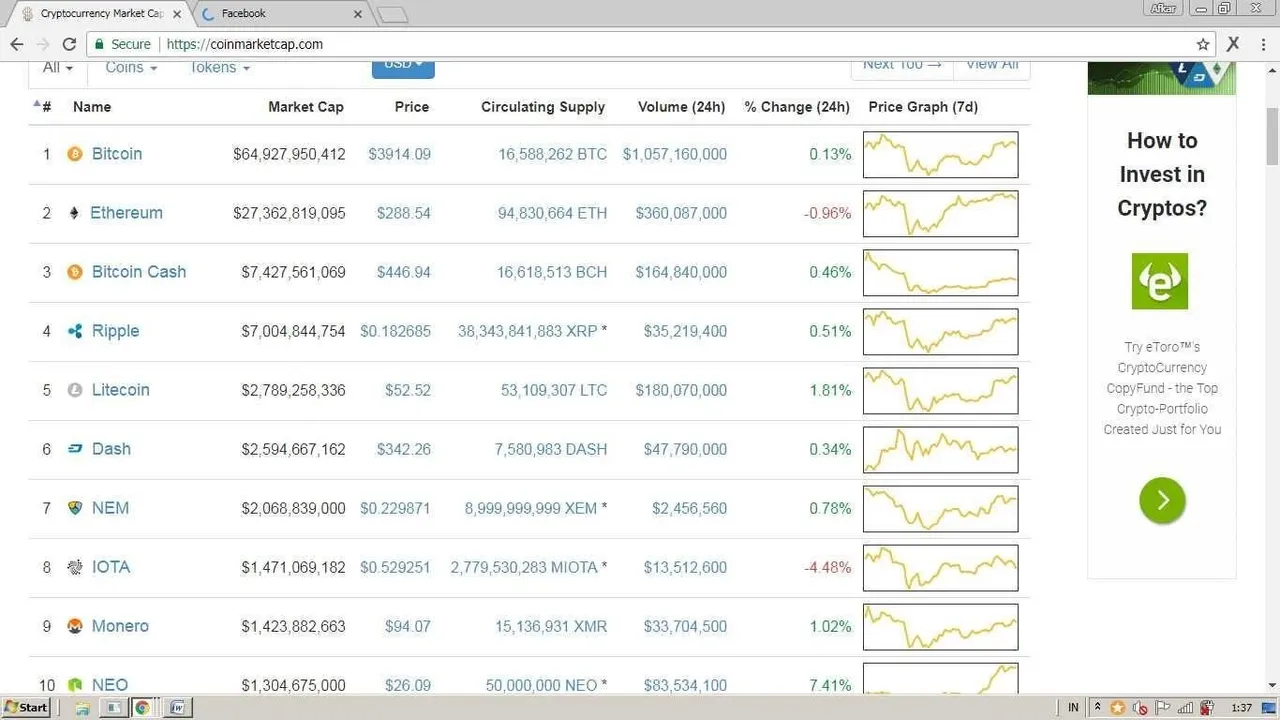Click the orange Bitcoin coin icon
1280x720 pixels.
pos(74,154)
